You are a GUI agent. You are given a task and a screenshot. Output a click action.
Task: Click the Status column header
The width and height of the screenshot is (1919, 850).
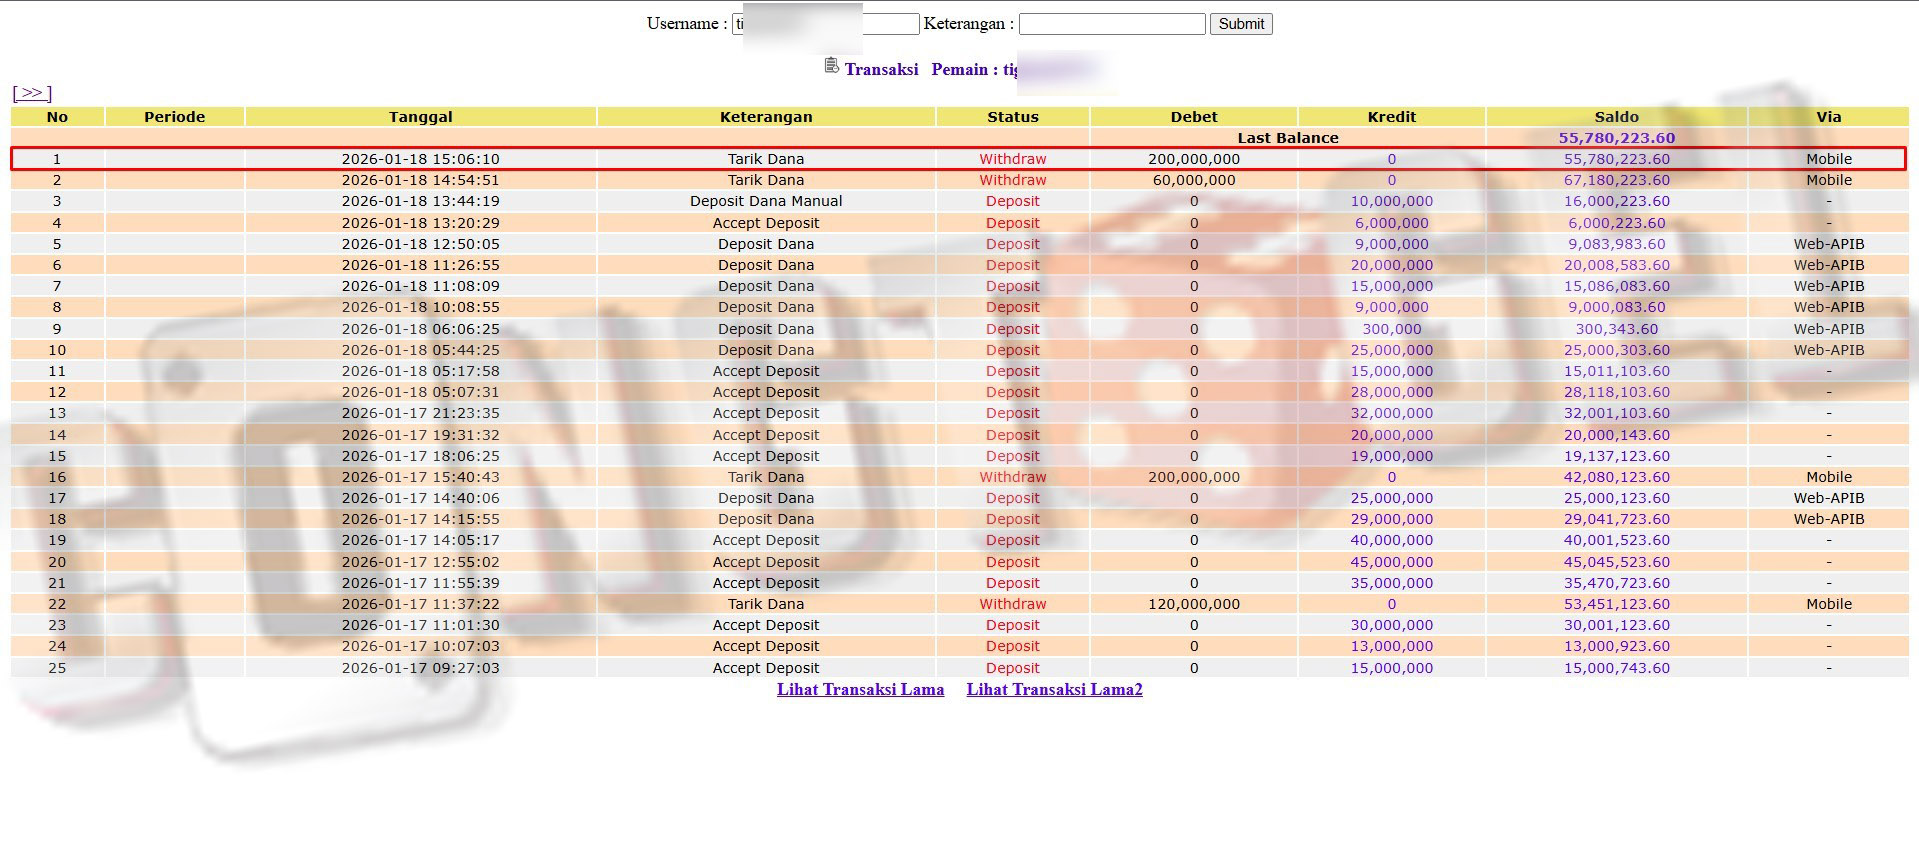point(1013,117)
